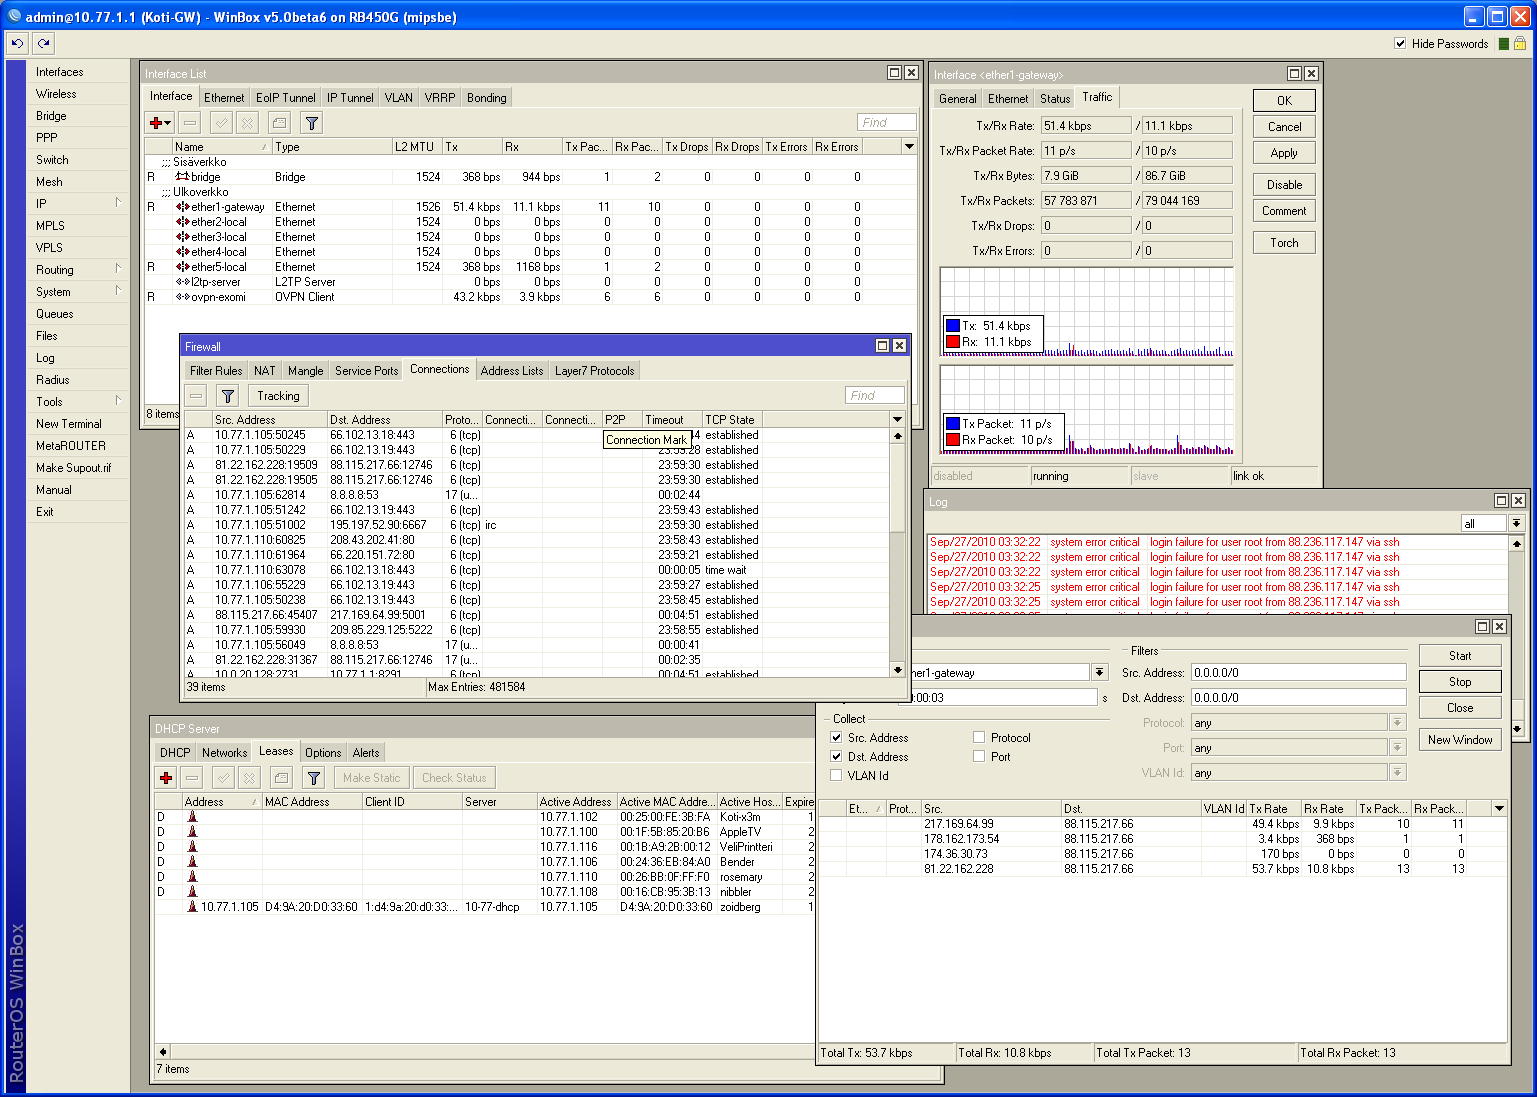
Task: Click the red plus Add icon in DHCP Server
Action: click(x=166, y=778)
